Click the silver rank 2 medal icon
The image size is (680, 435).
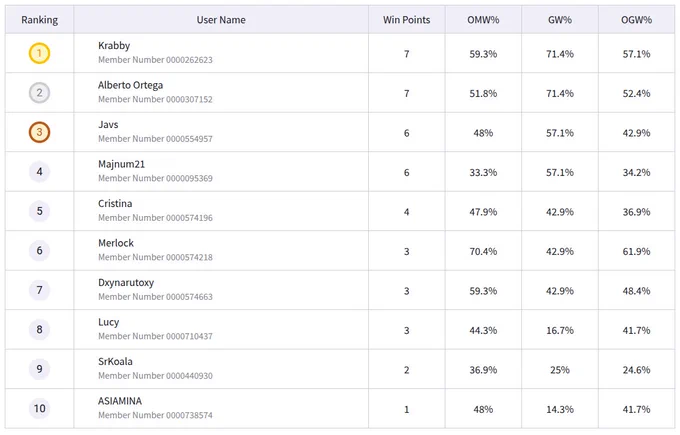click(39, 93)
